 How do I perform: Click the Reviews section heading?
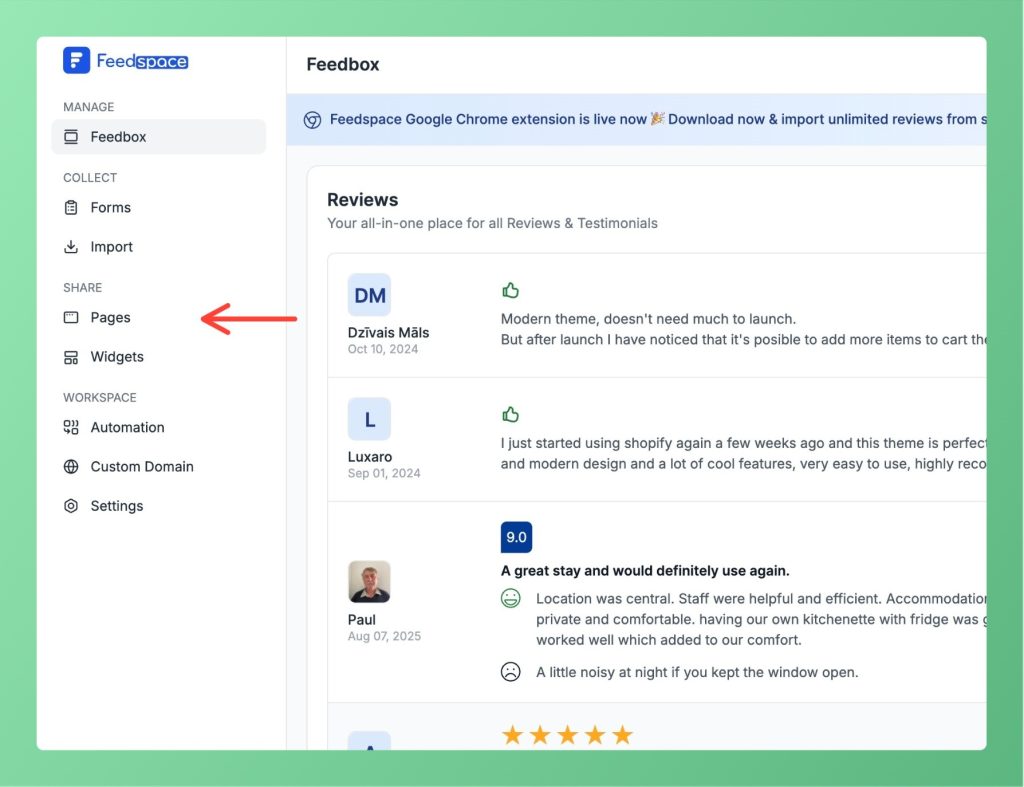pyautogui.click(x=362, y=200)
